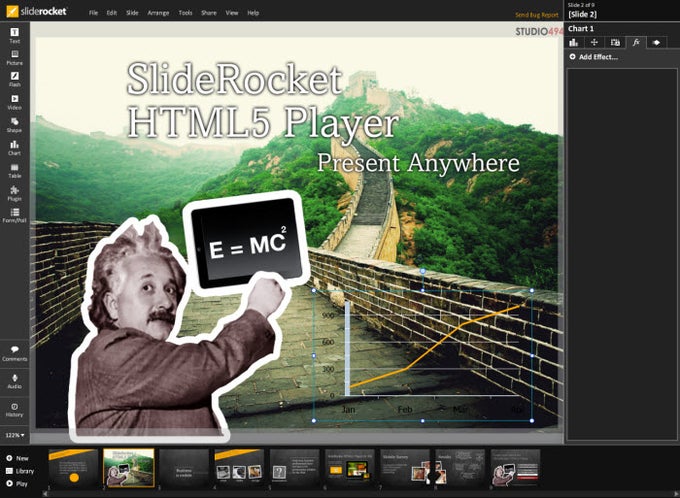Viewport: 680px width, 498px height.
Task: Open the Plugin tool
Action: (14, 193)
